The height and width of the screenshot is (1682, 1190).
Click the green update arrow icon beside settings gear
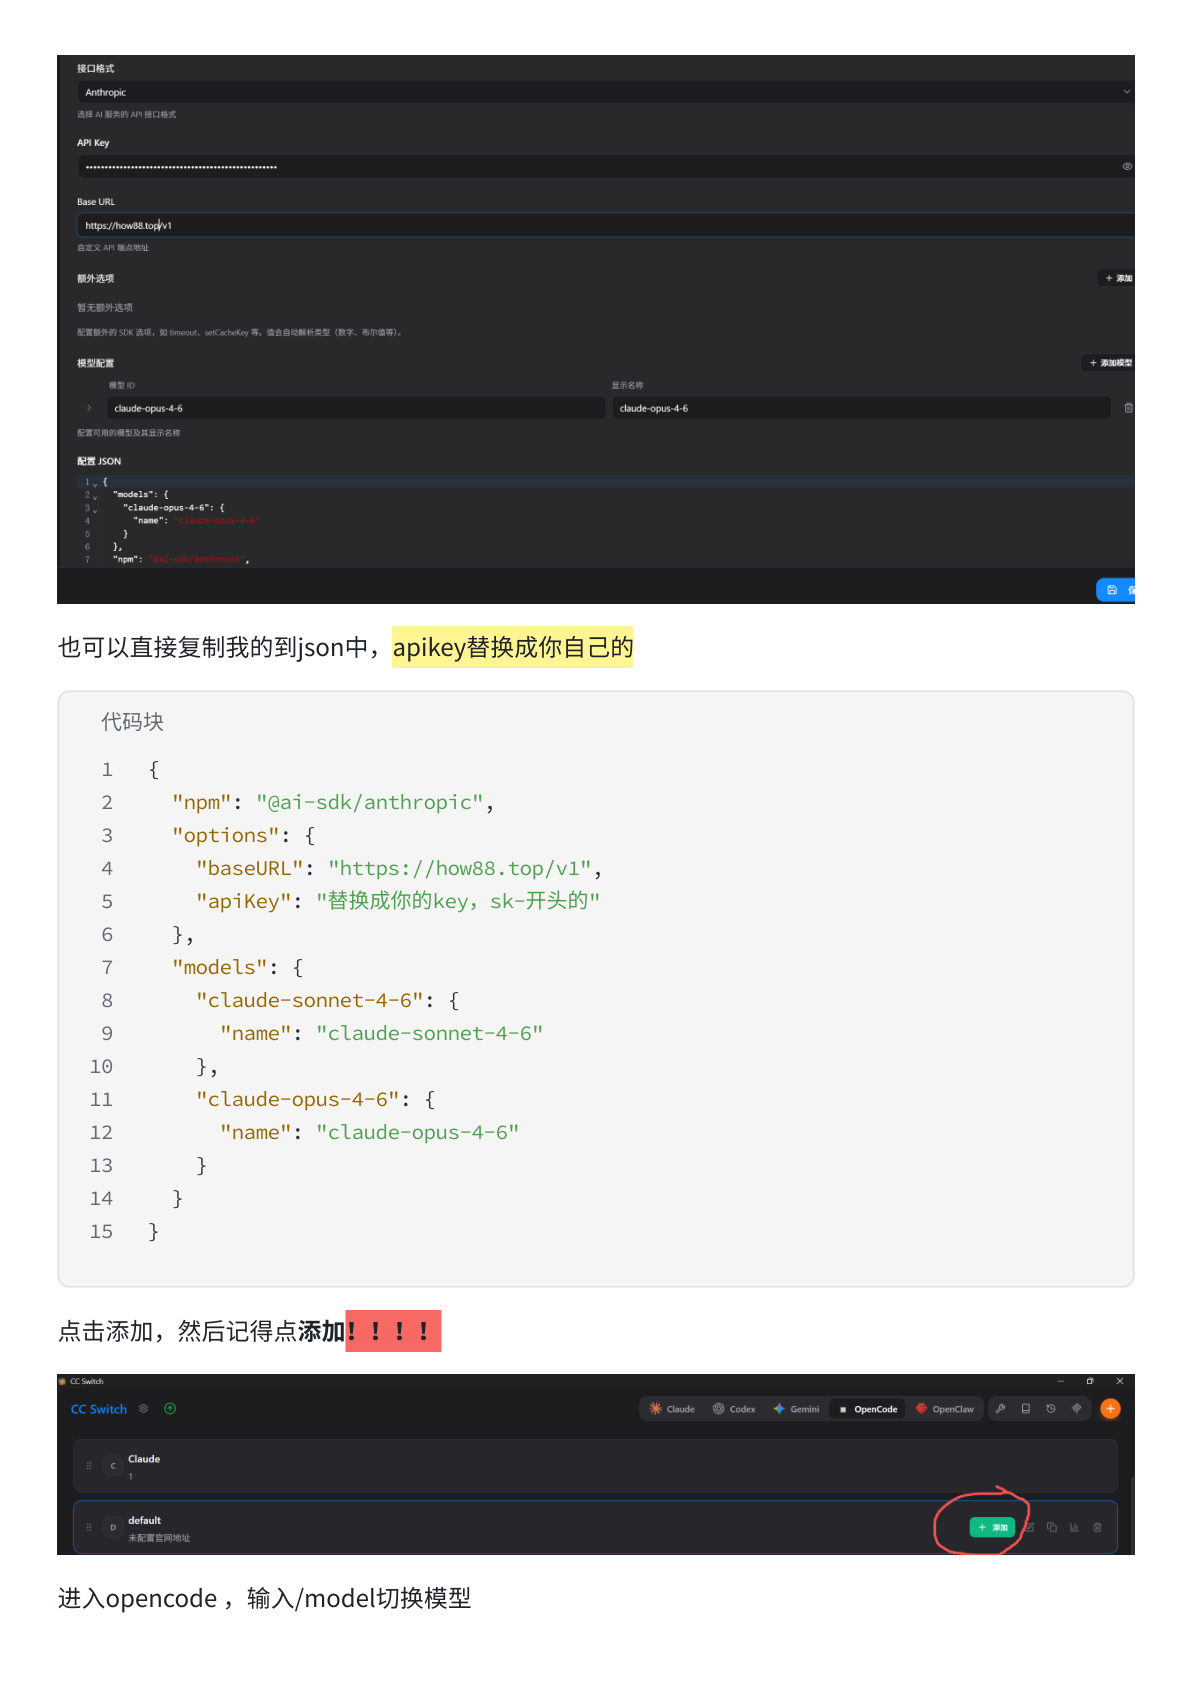(170, 1408)
